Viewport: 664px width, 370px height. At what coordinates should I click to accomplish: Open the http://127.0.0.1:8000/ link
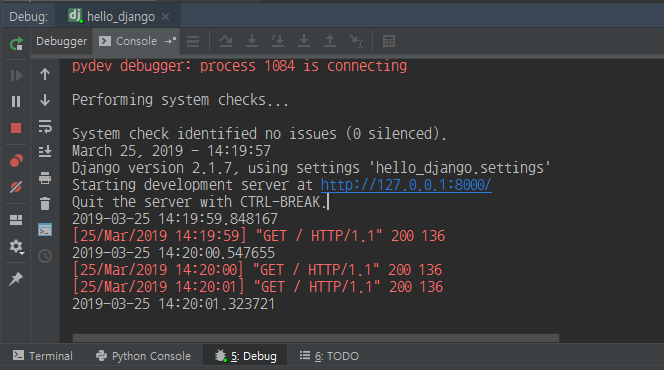coord(406,185)
